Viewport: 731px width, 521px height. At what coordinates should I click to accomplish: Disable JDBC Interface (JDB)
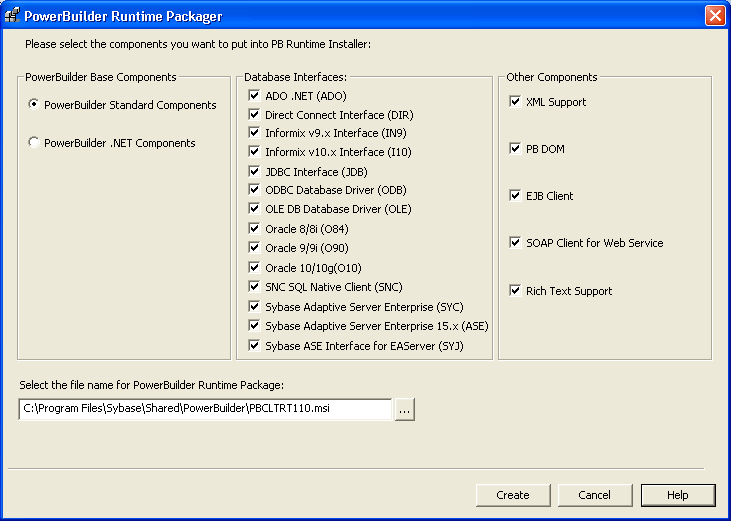click(x=254, y=171)
